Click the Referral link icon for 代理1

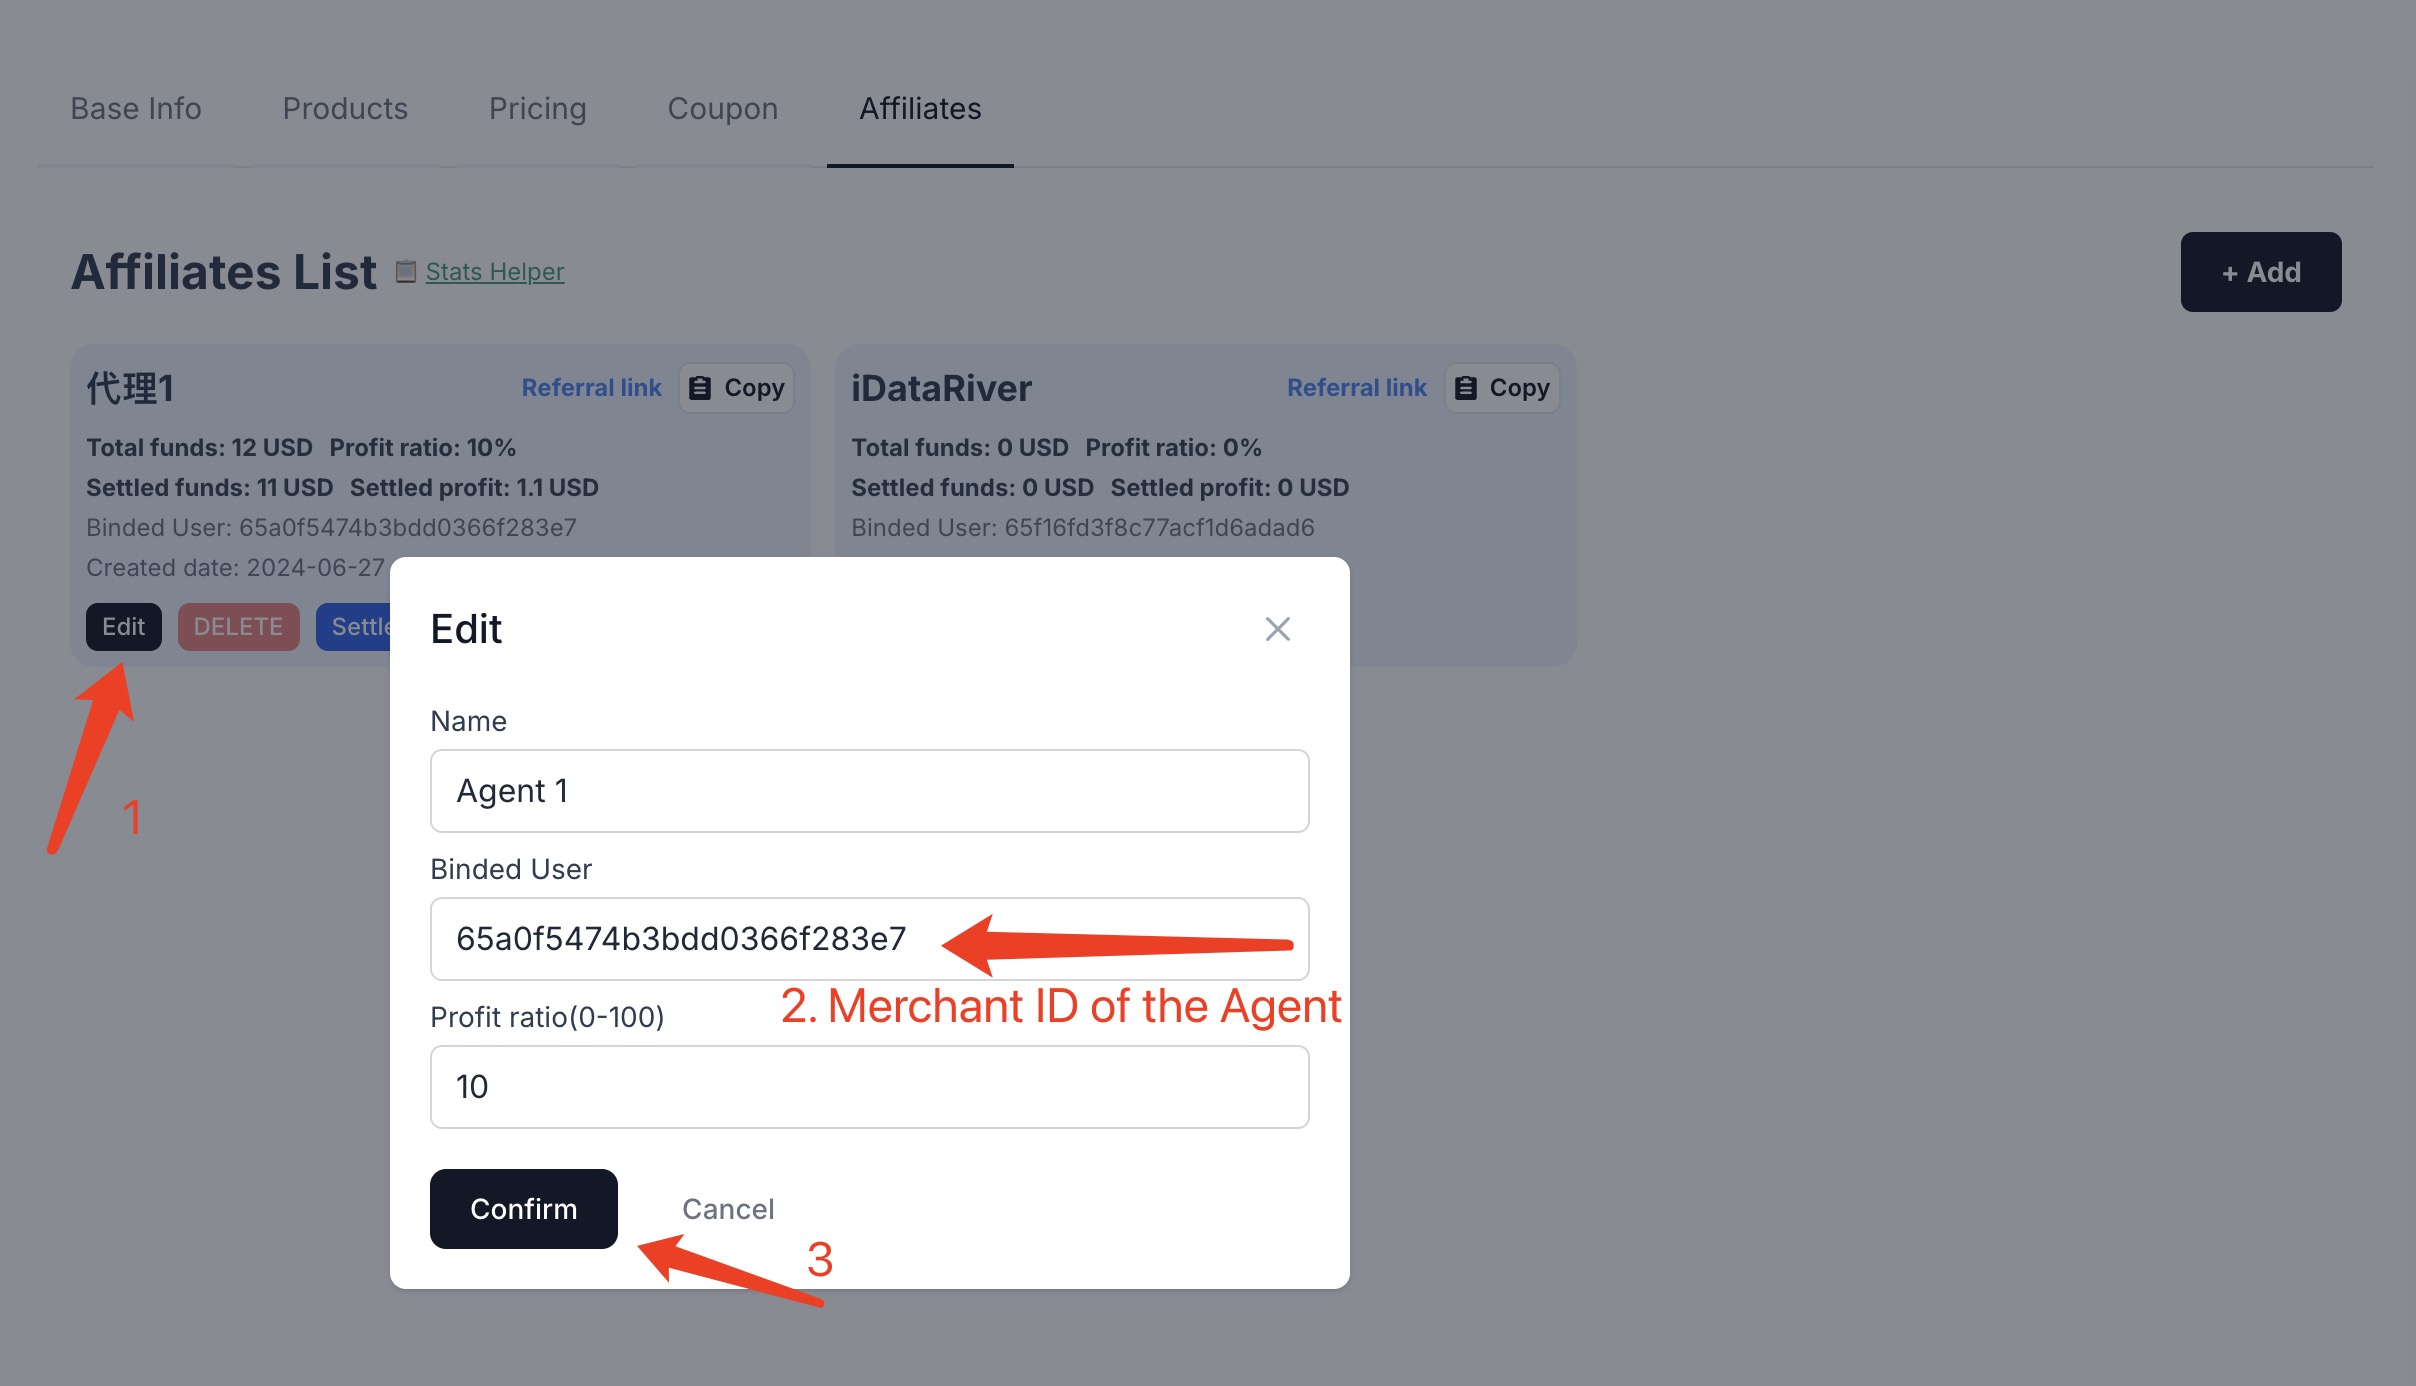591,387
